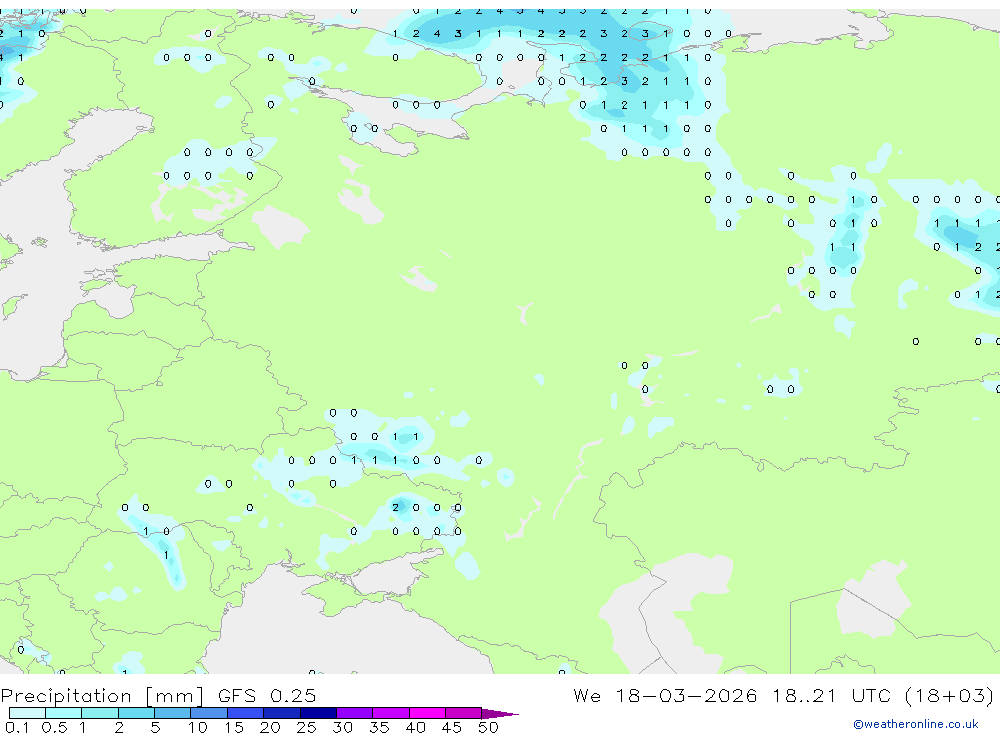Click the '(18+03)' forecast offset text
The width and height of the screenshot is (1000, 733).
[949, 696]
